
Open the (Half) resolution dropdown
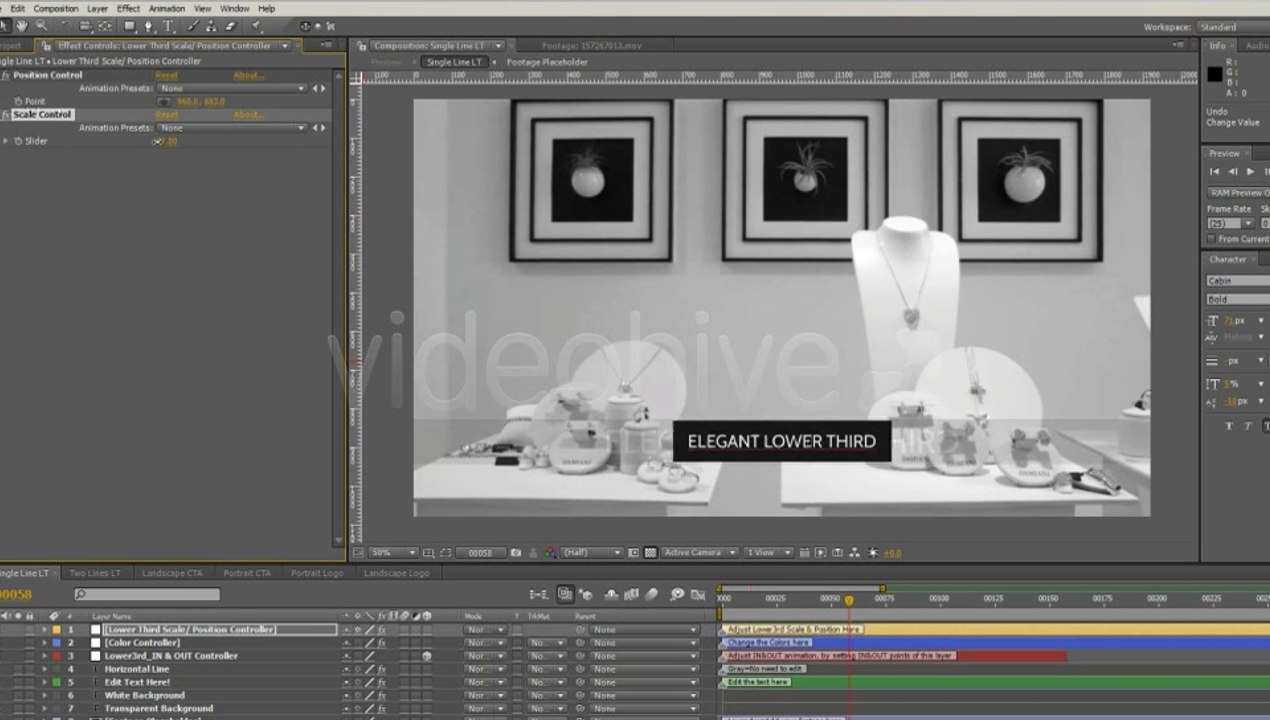[592, 553]
